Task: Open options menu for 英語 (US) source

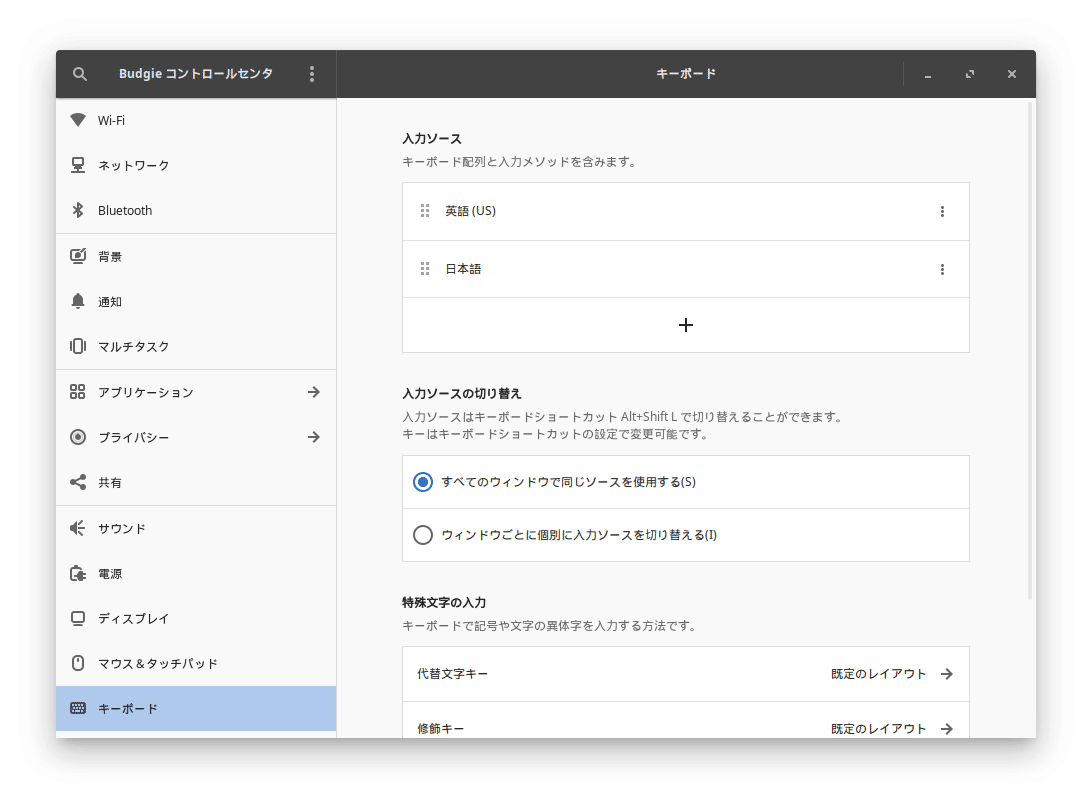Action: [x=942, y=212]
